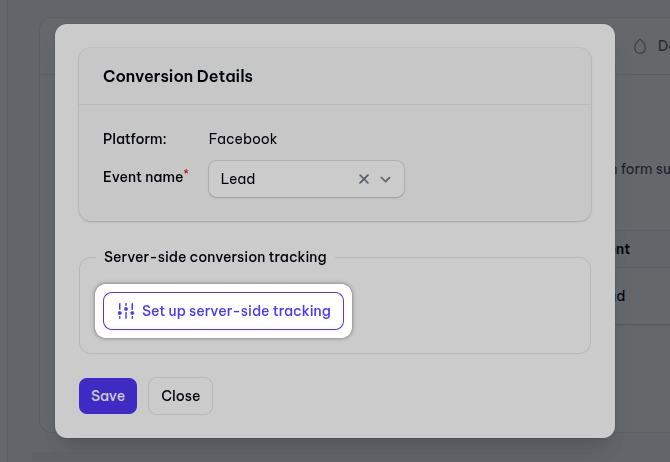Click the droplet icon behind the dialog

coord(640,46)
